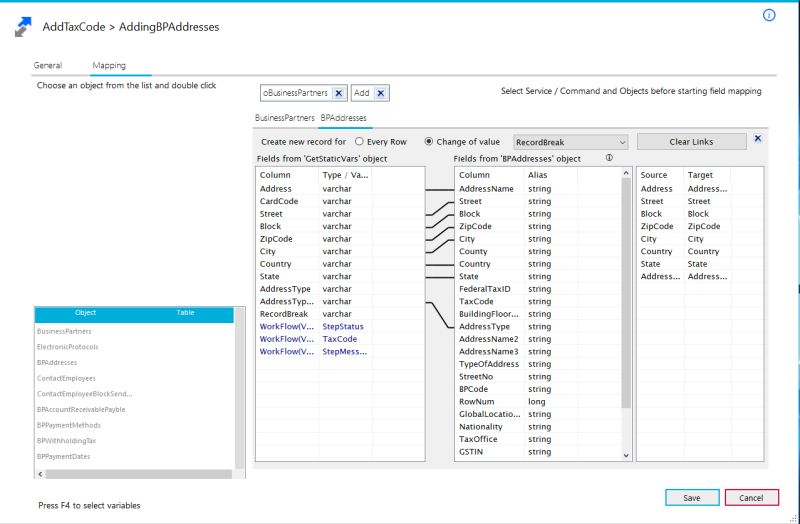Click the Table column header
Viewport: 800px width, 524px height.
click(185, 312)
